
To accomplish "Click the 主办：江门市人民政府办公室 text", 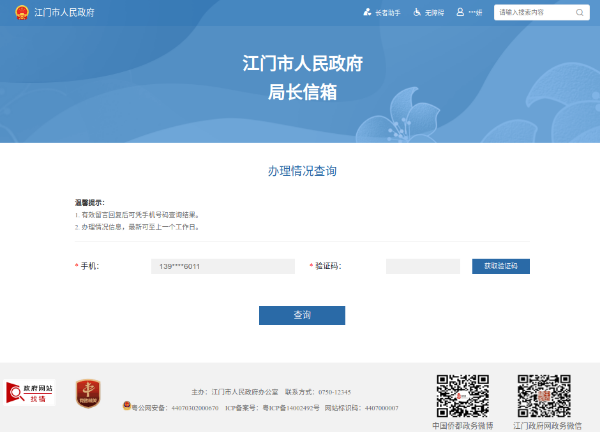I will [235, 392].
